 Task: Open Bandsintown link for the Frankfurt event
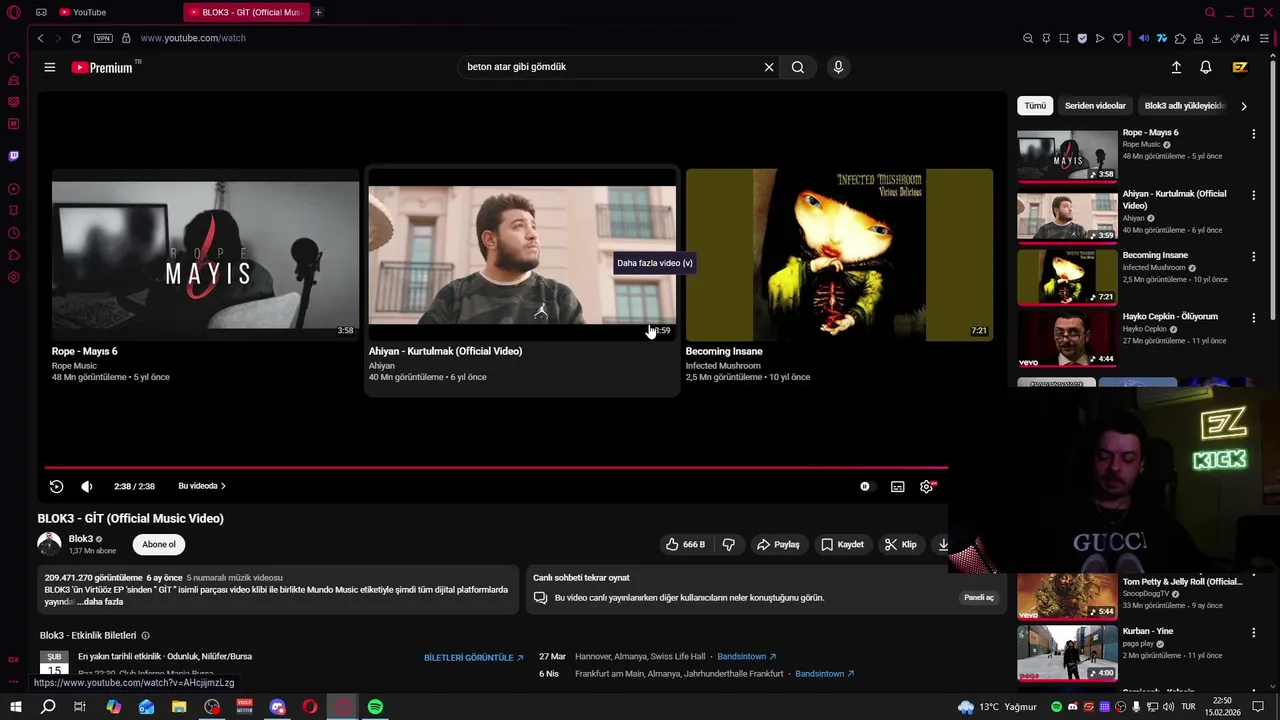coord(824,674)
